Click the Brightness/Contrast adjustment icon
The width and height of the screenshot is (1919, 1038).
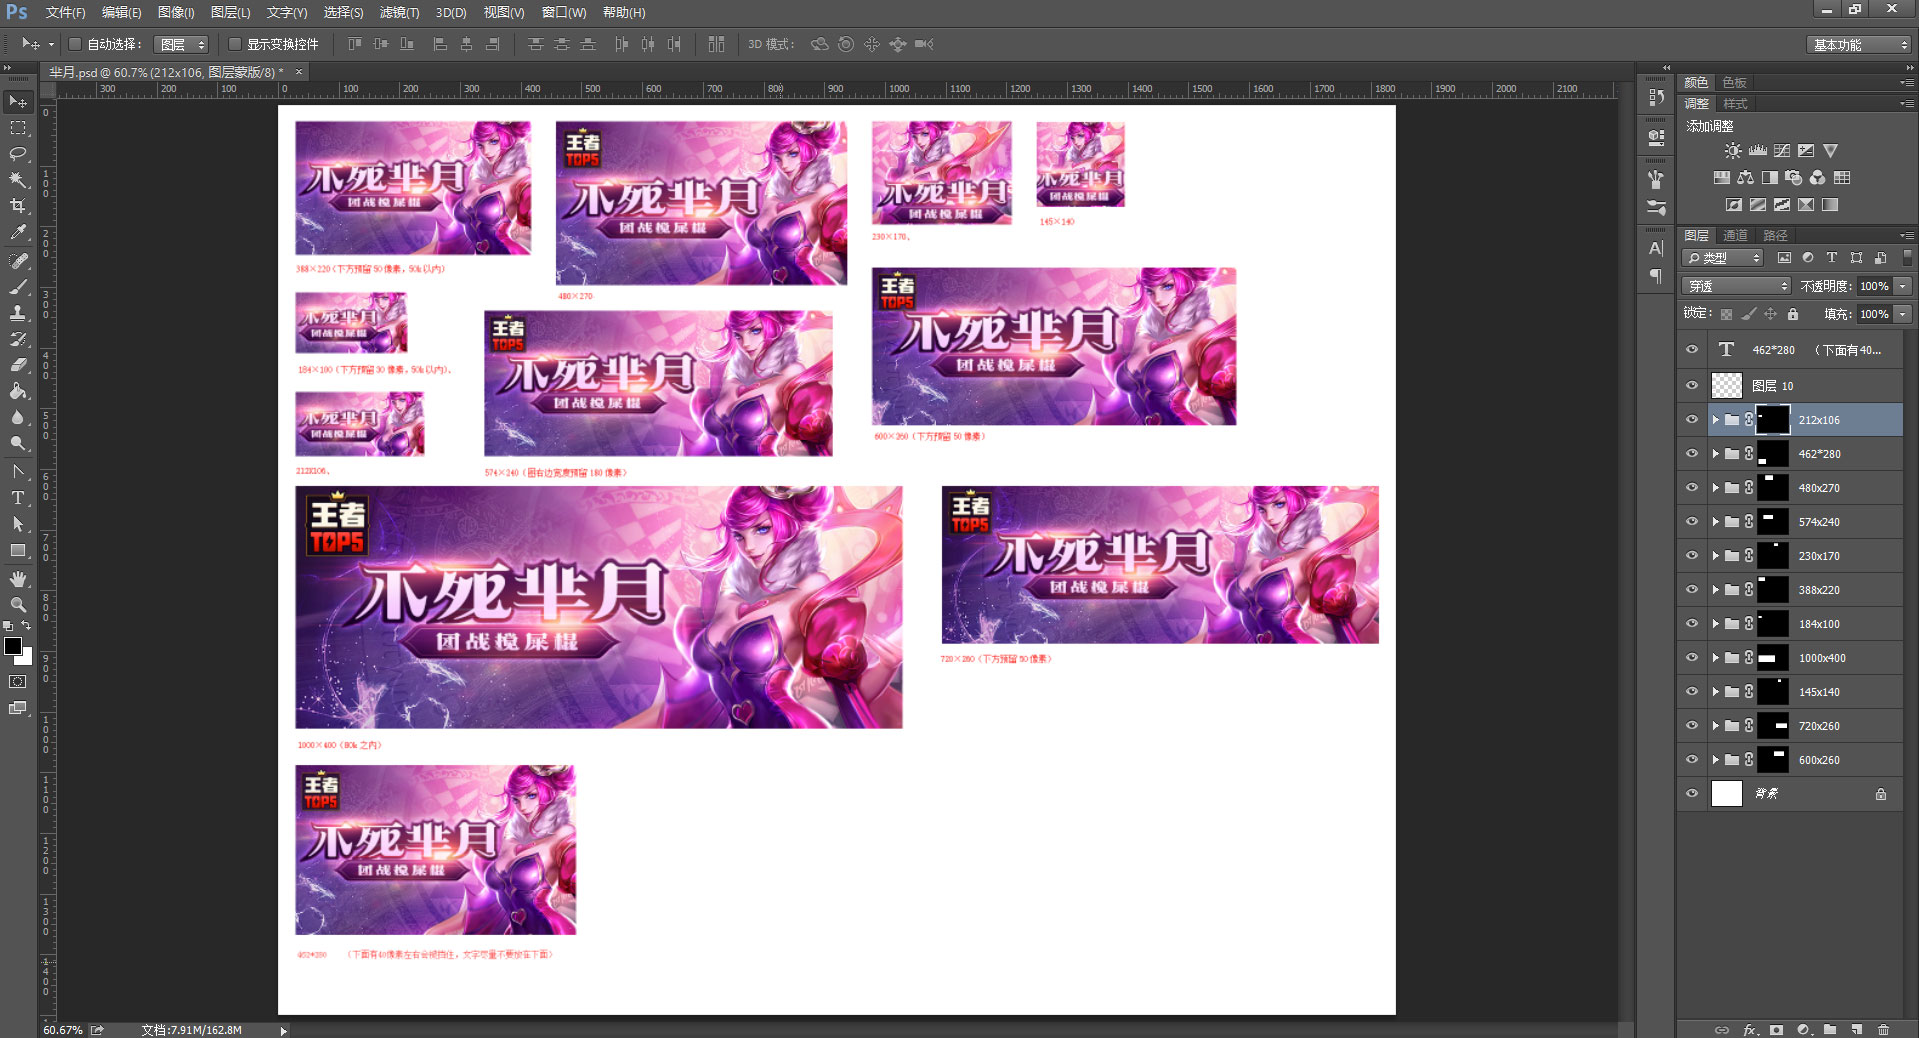tap(1733, 151)
